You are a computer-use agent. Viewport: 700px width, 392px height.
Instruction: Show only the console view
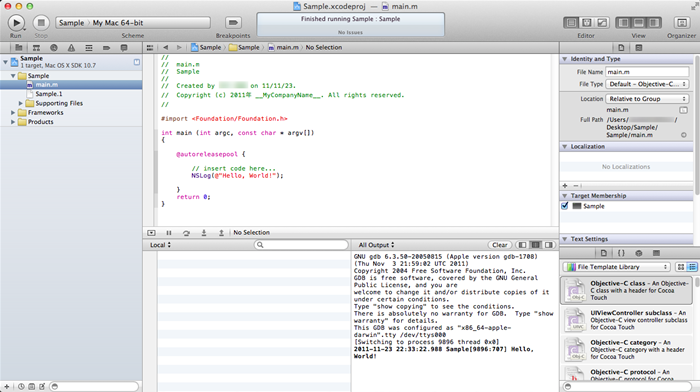click(x=549, y=245)
